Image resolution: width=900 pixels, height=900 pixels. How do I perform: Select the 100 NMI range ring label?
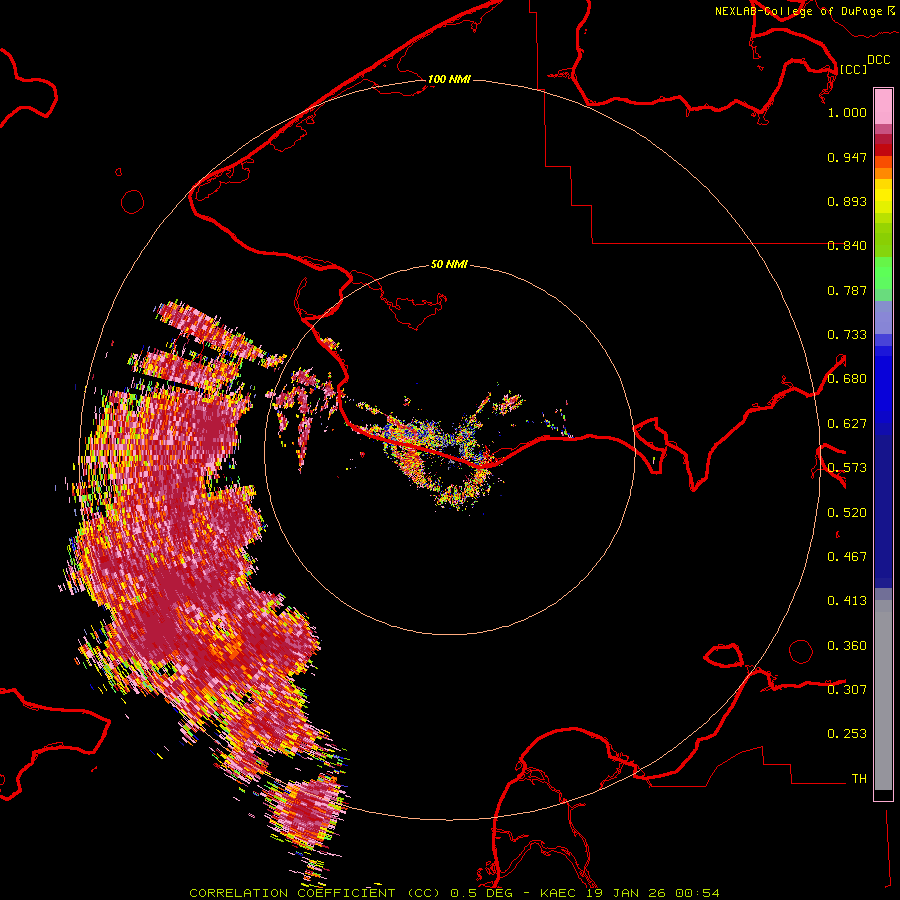(x=449, y=79)
